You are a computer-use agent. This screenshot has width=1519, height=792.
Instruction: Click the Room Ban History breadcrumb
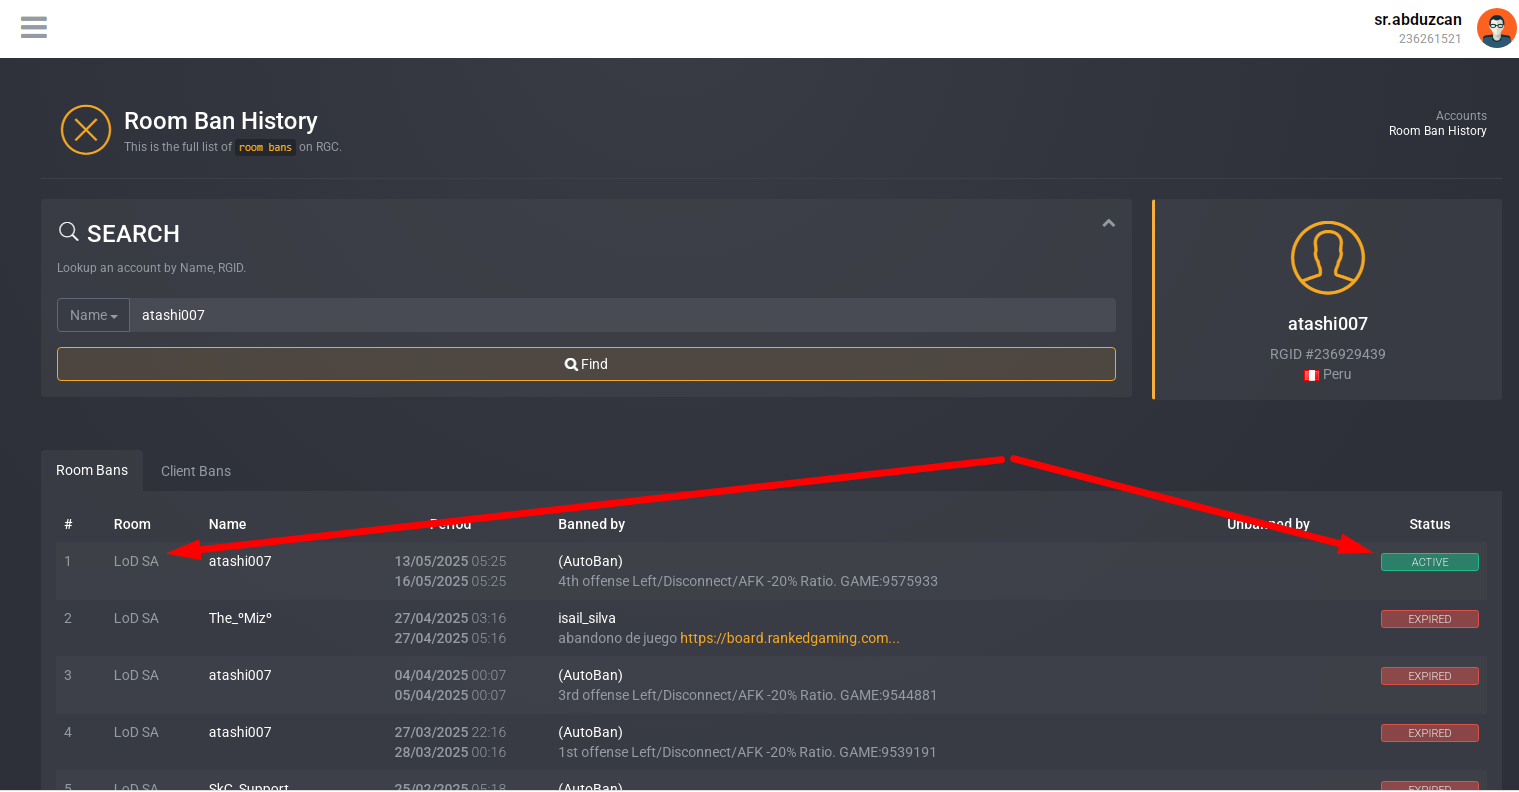point(1437,131)
